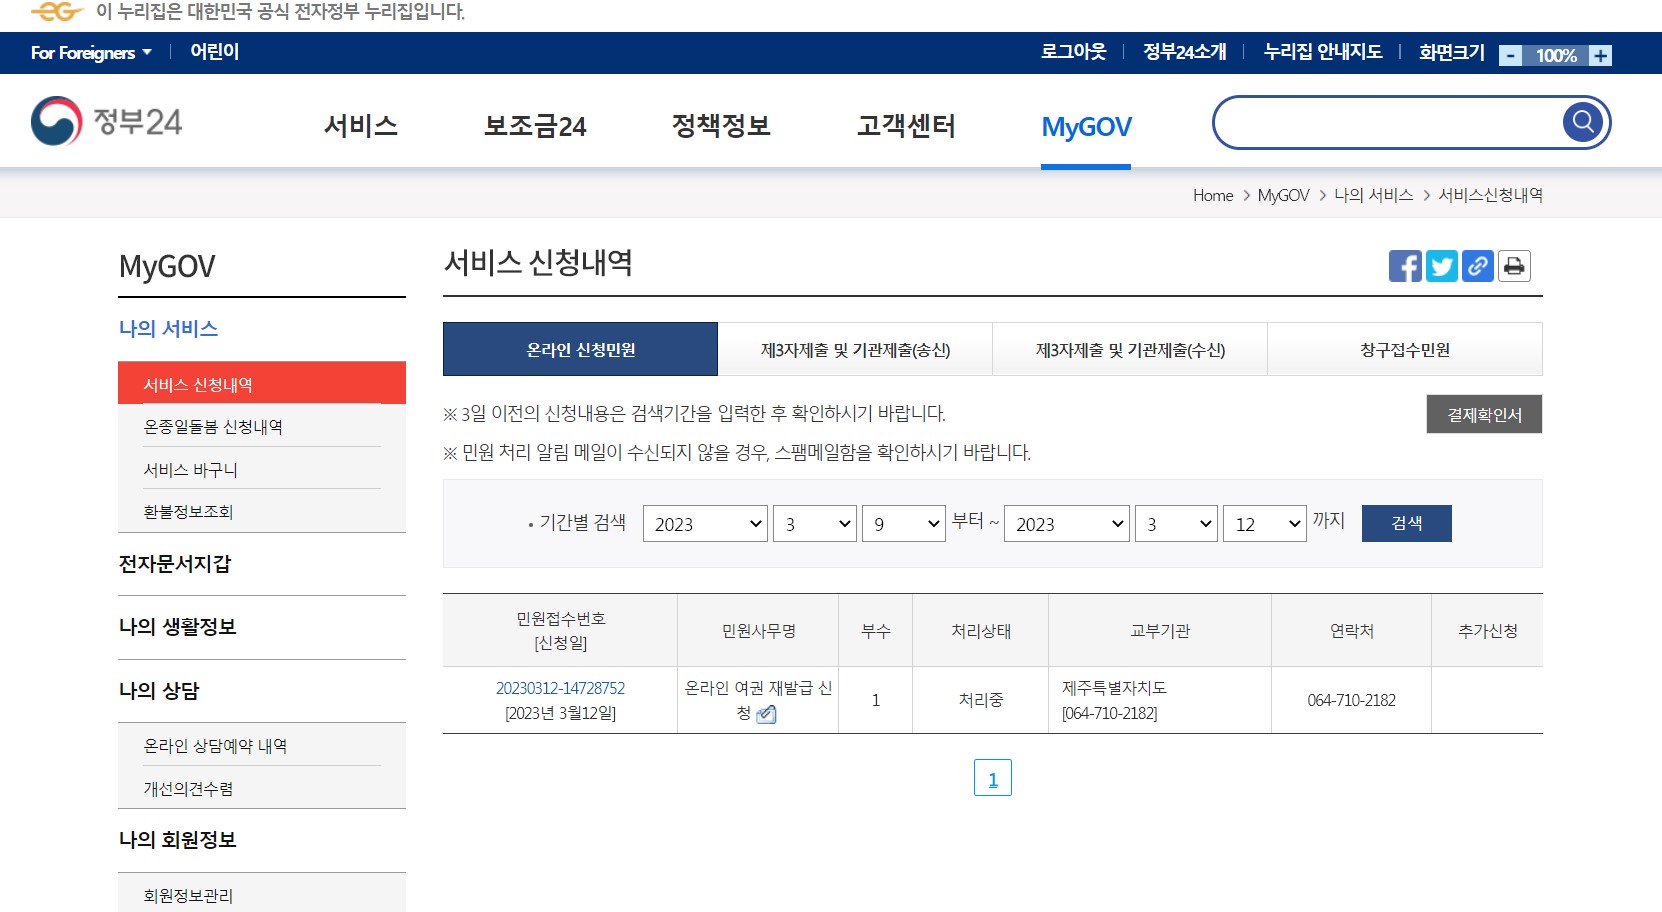Click the 화면크기 minus icon

tap(1510, 55)
